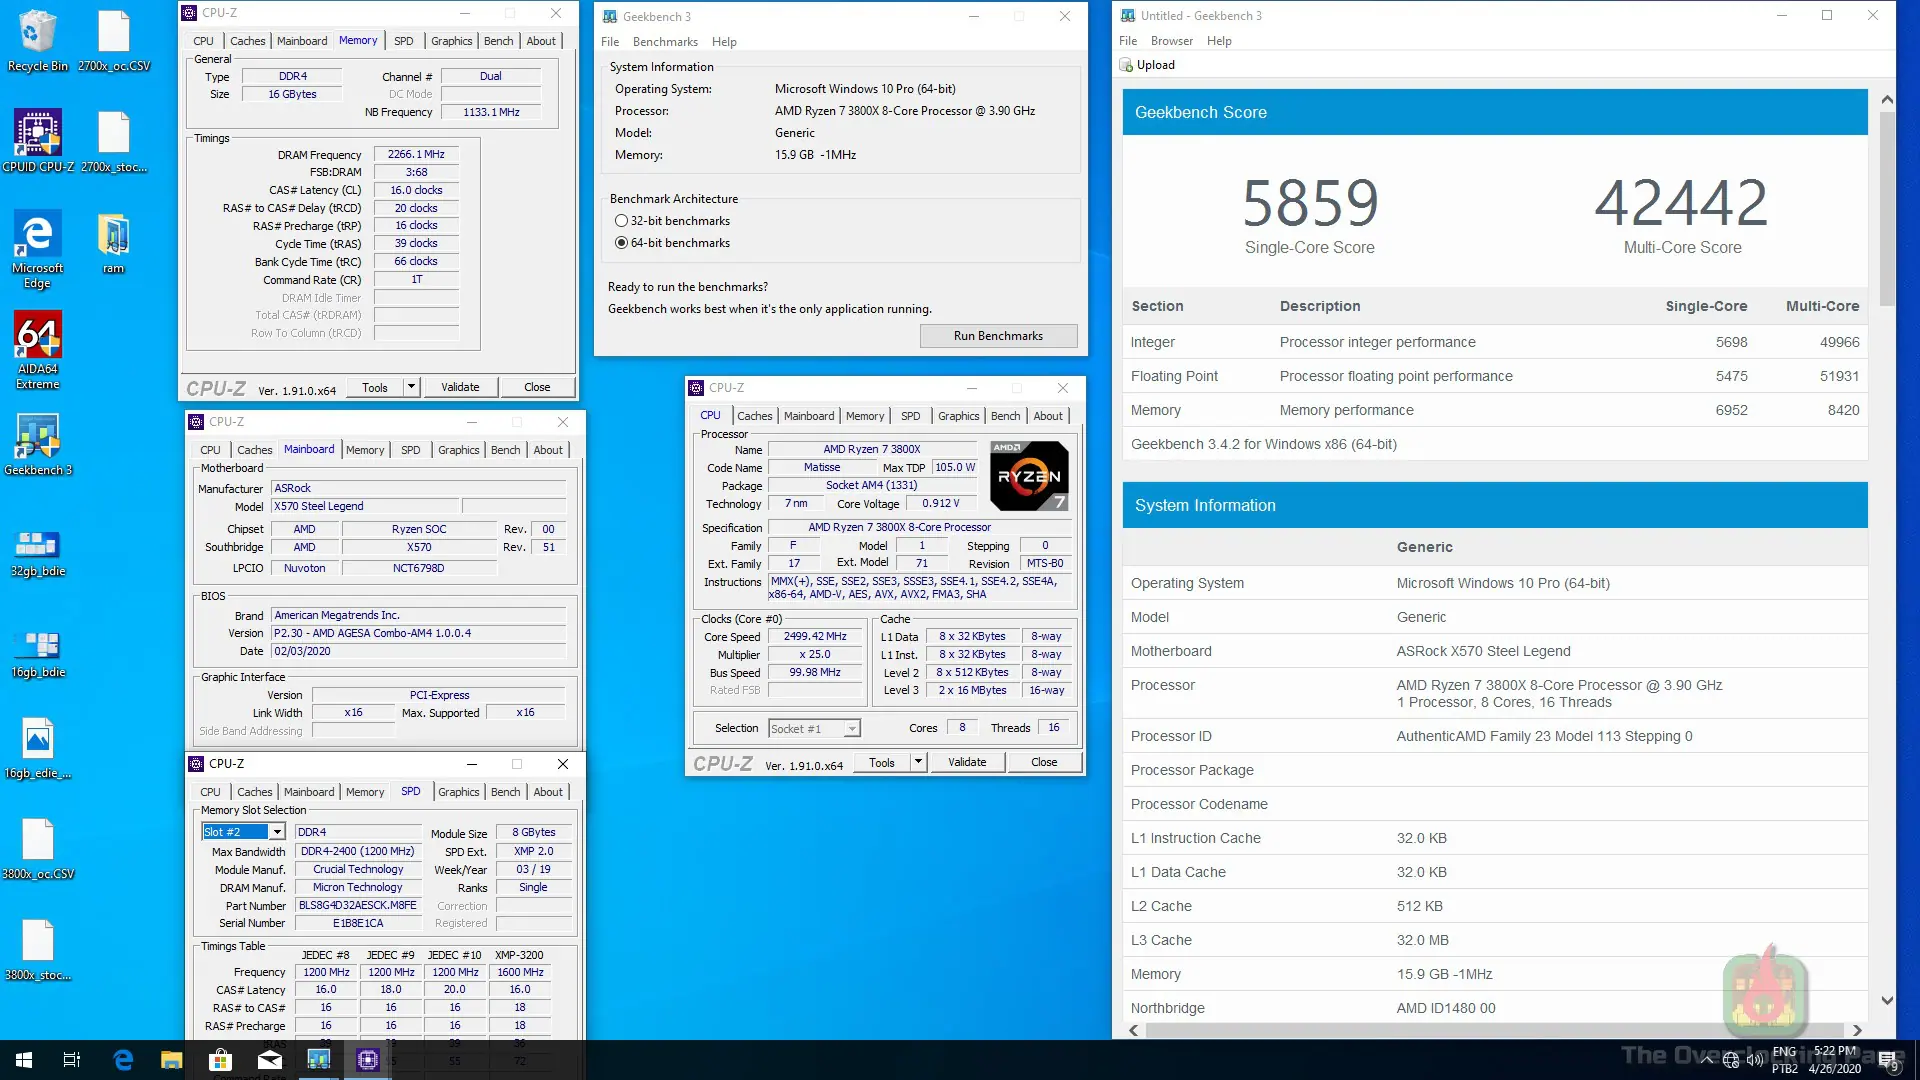Select the 16gb_bdie desktop icon

38,653
